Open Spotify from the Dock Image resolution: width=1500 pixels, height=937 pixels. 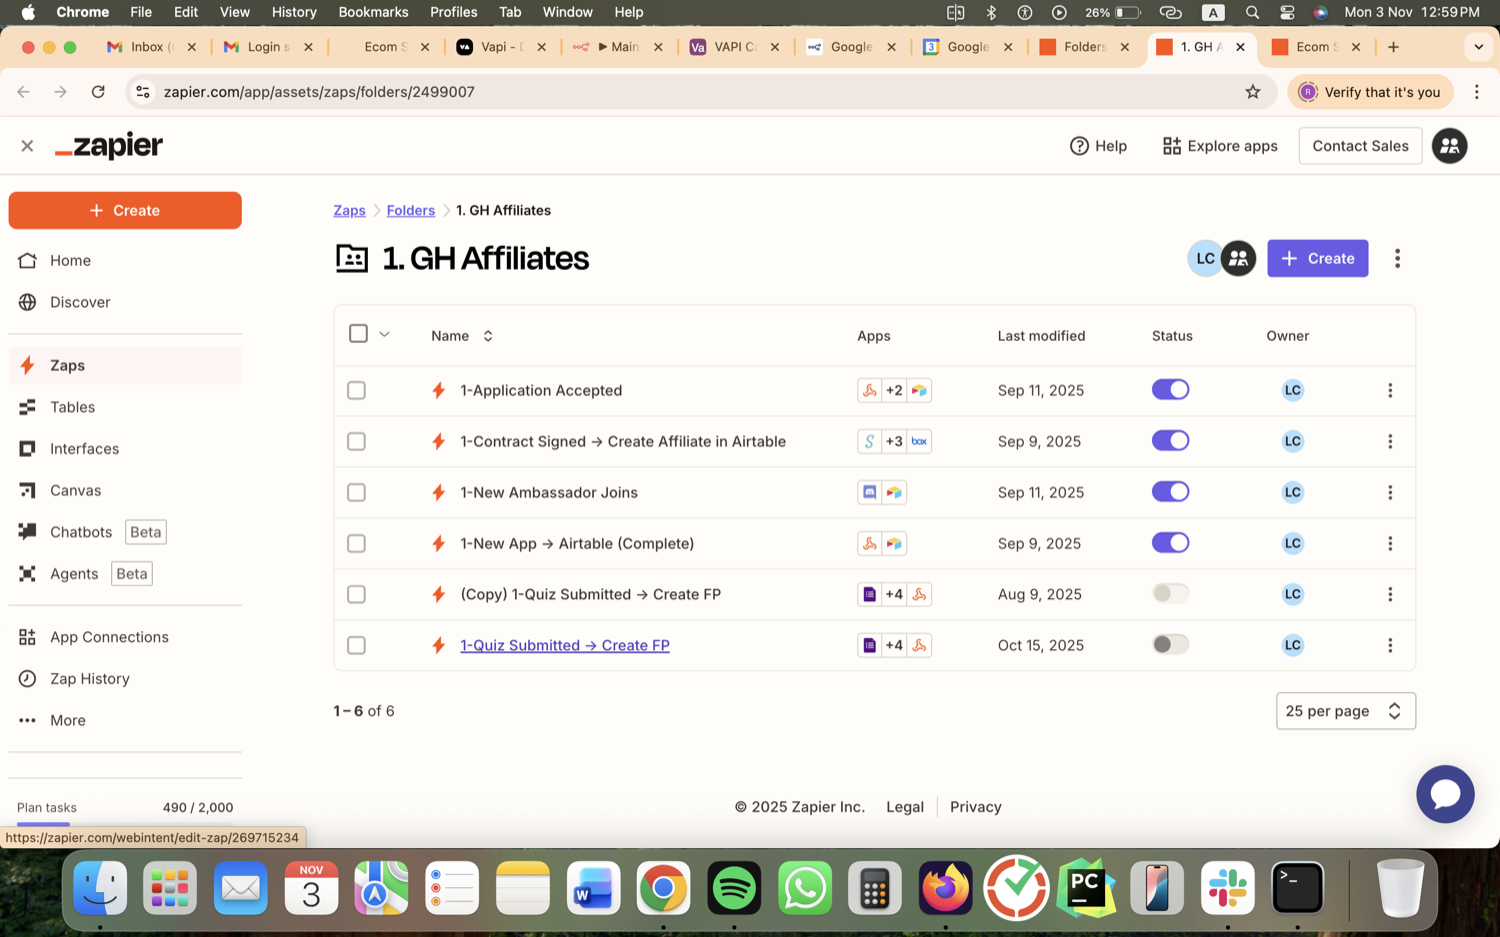(734, 888)
